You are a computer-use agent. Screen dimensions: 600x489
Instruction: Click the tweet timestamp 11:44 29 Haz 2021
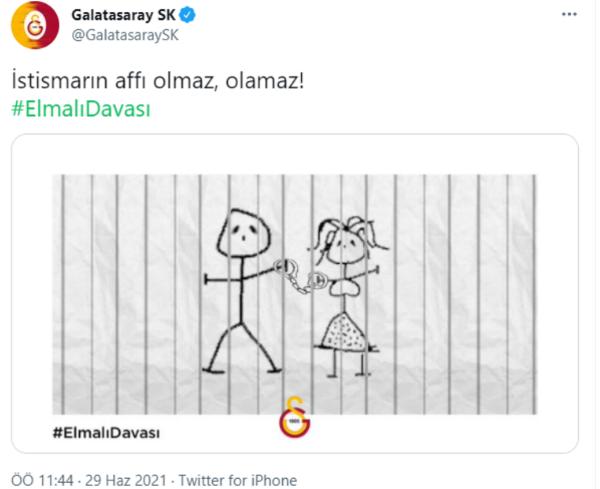tap(89, 480)
